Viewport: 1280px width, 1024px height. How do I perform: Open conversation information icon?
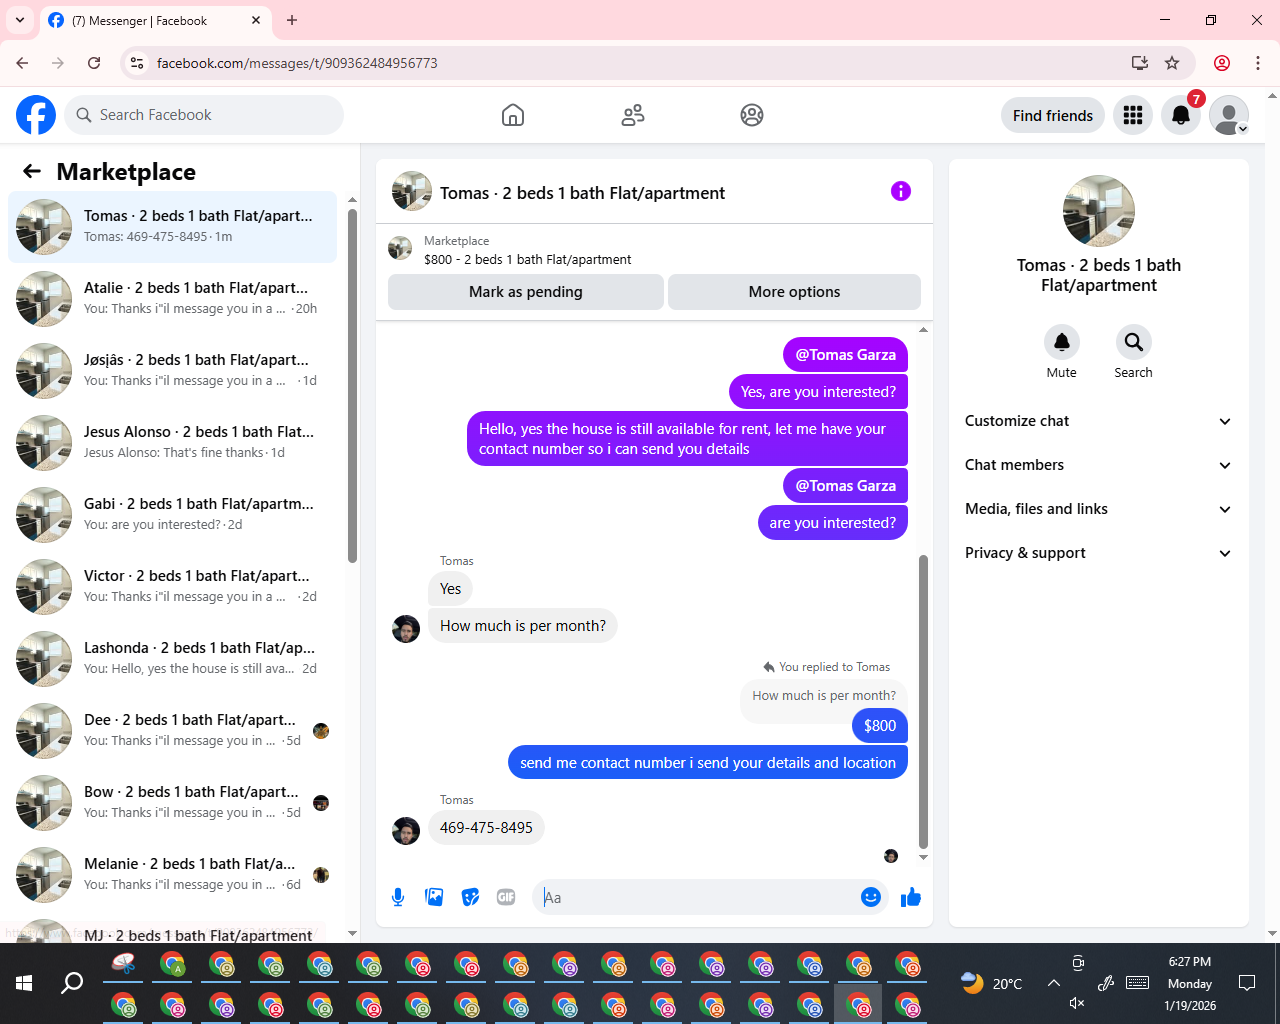pyautogui.click(x=901, y=191)
